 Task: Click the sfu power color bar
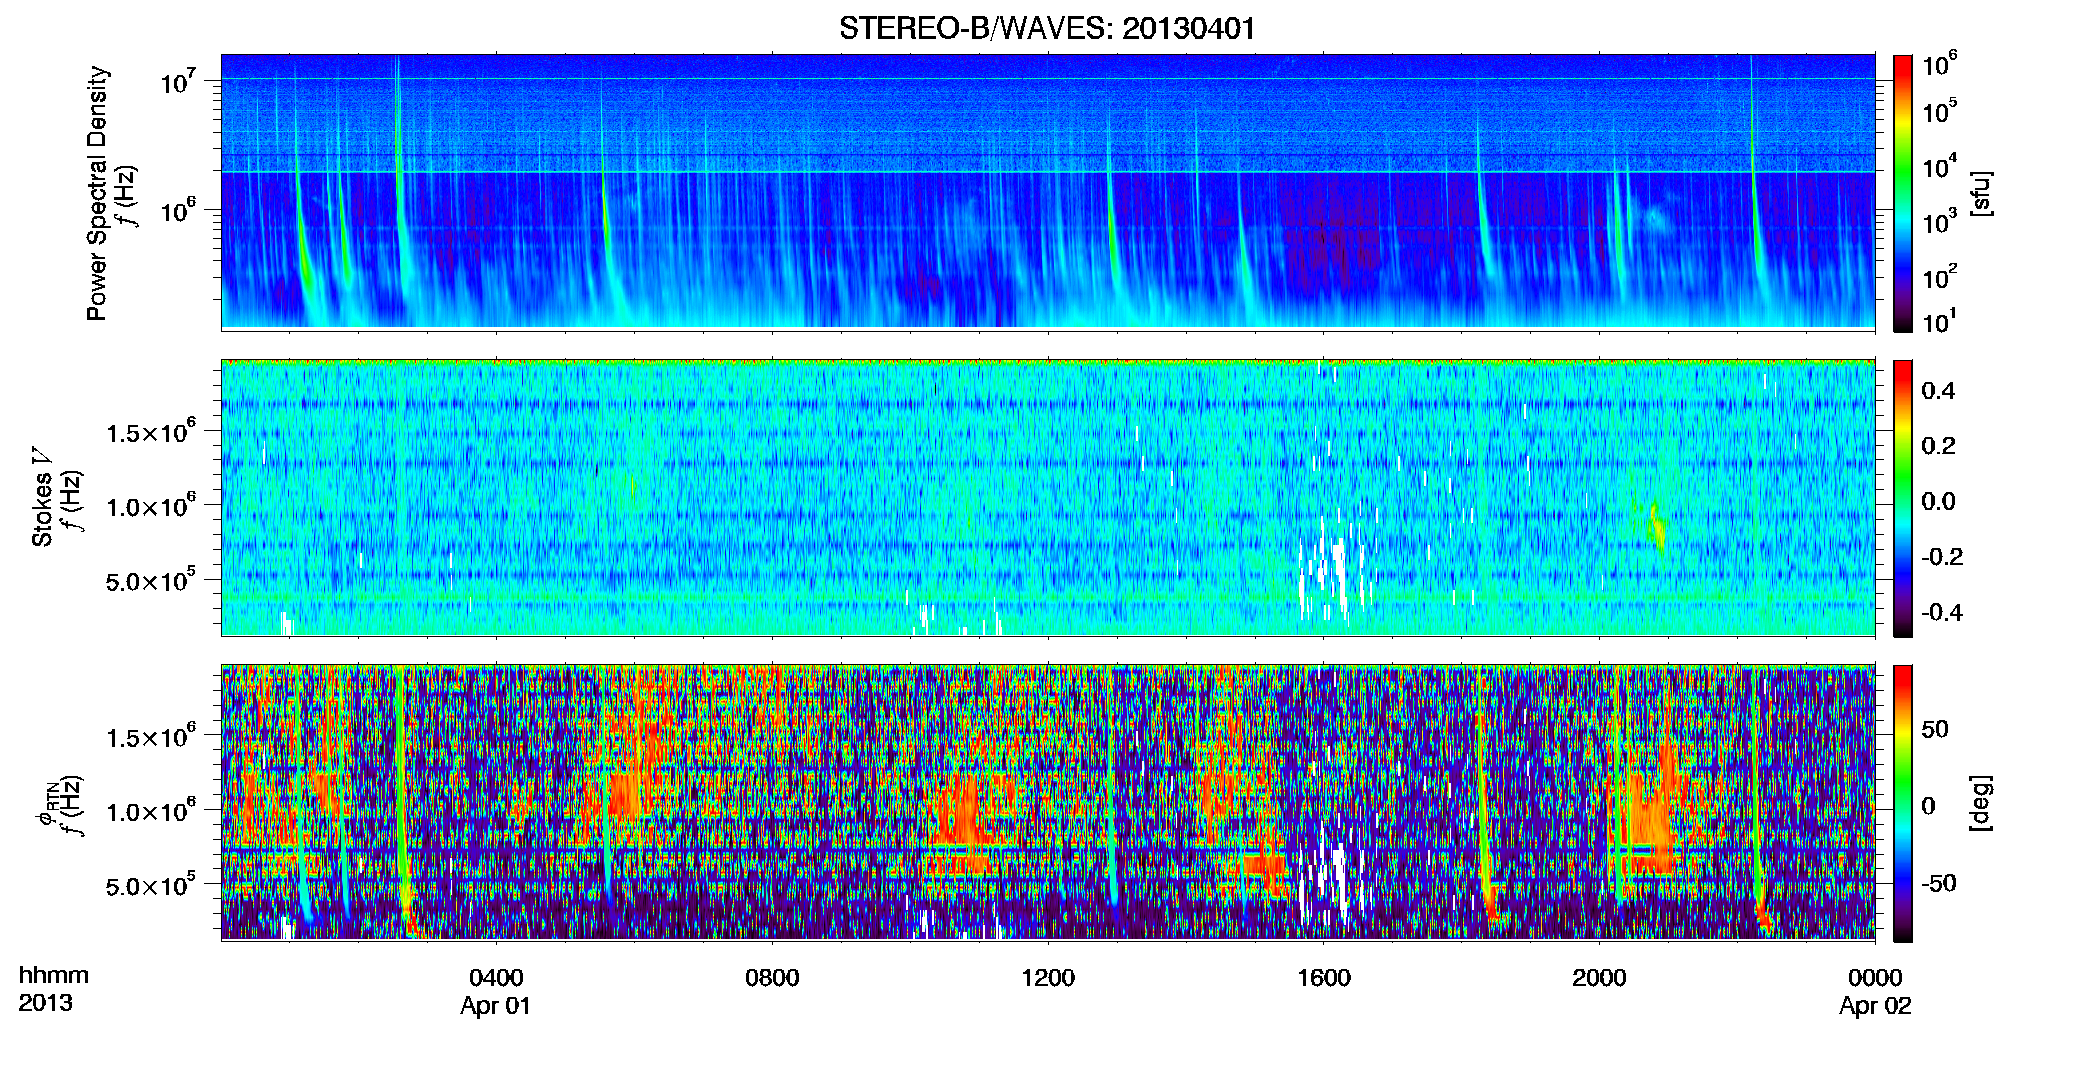[1903, 193]
